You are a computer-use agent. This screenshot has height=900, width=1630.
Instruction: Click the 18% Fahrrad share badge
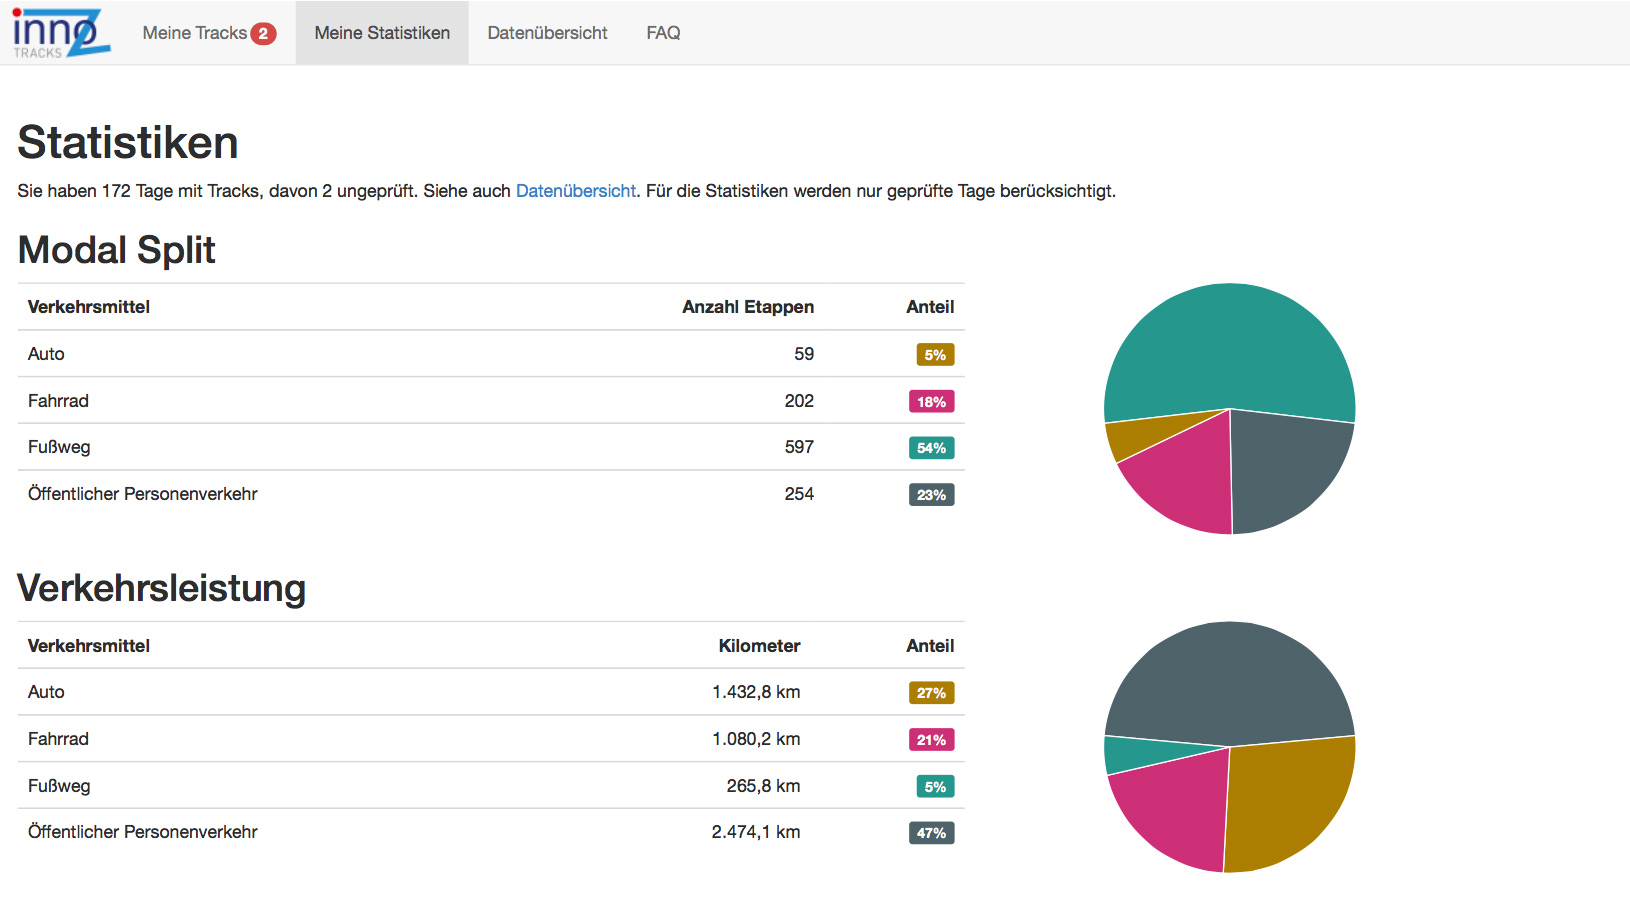(x=931, y=402)
